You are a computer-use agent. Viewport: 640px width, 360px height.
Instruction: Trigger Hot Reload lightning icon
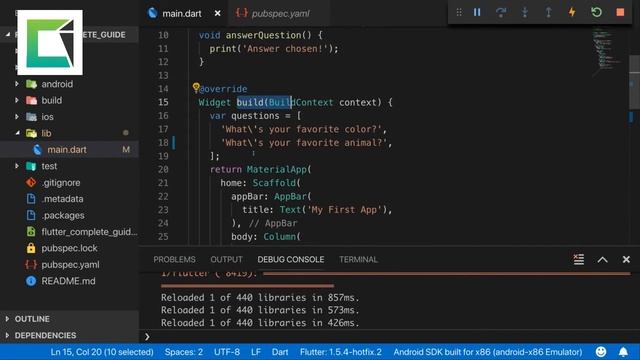pyautogui.click(x=572, y=12)
